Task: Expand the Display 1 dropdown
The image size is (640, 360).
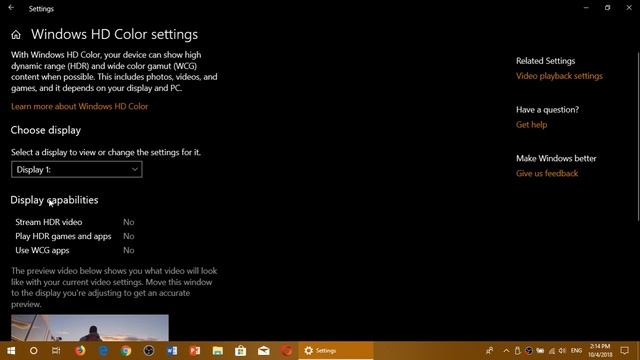Action: [x=77, y=169]
